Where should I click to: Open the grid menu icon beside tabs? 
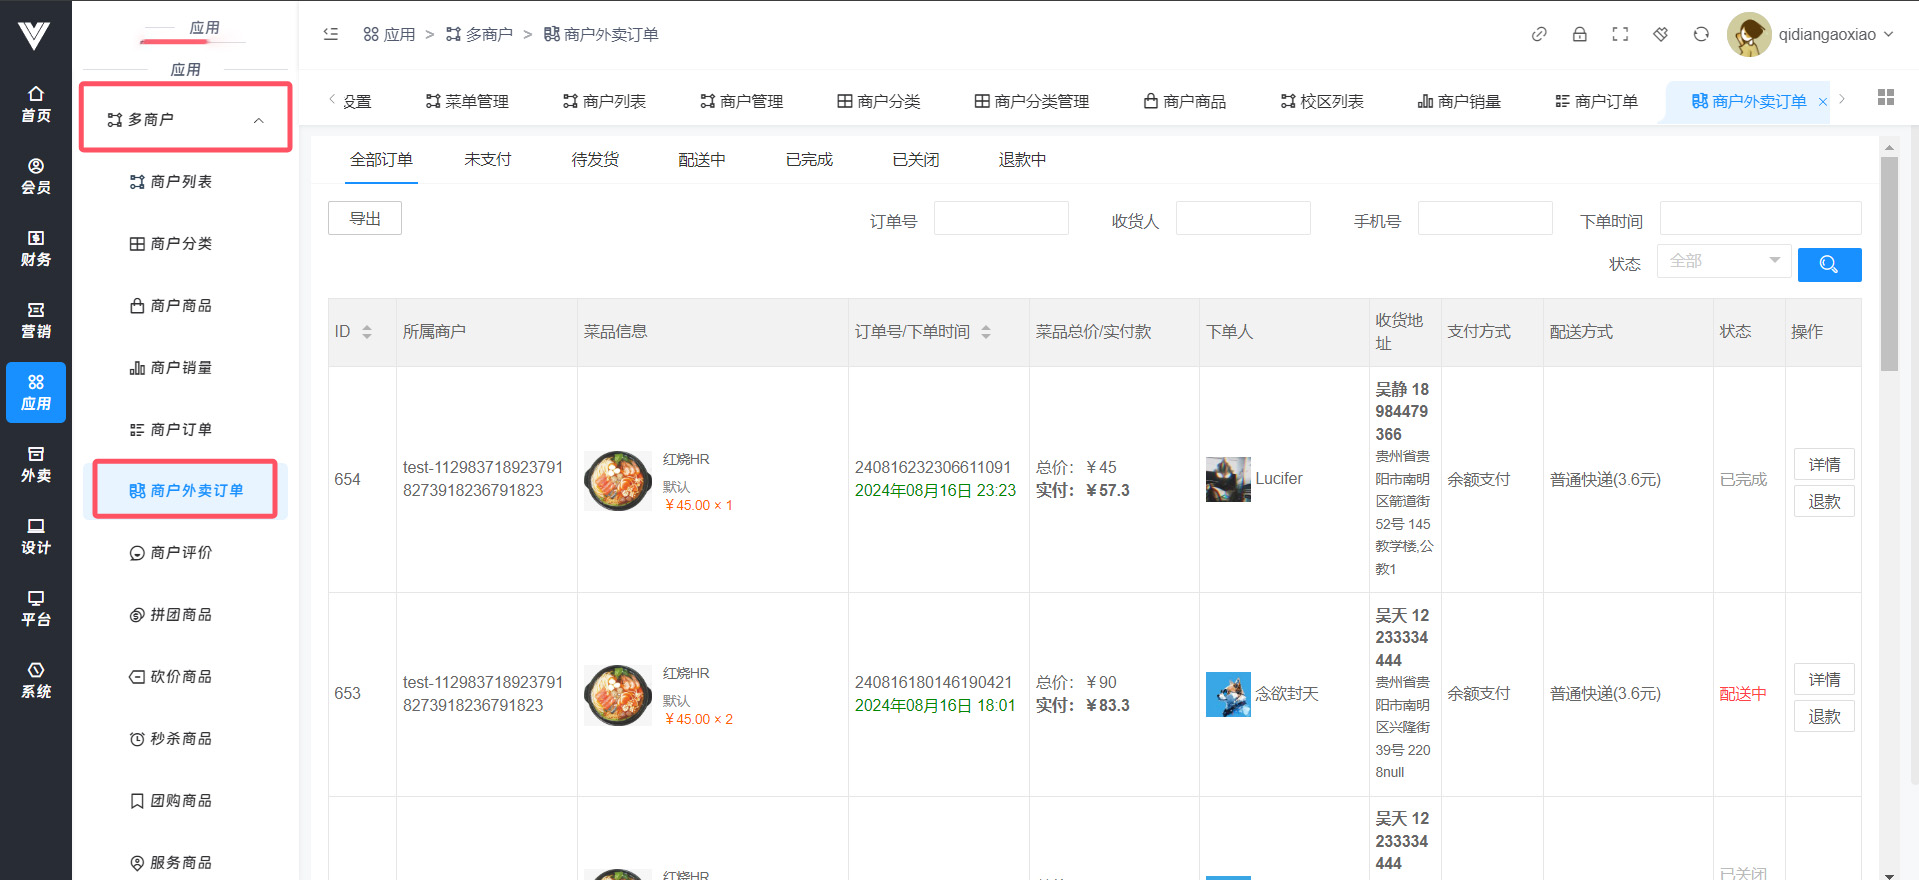tap(1885, 97)
